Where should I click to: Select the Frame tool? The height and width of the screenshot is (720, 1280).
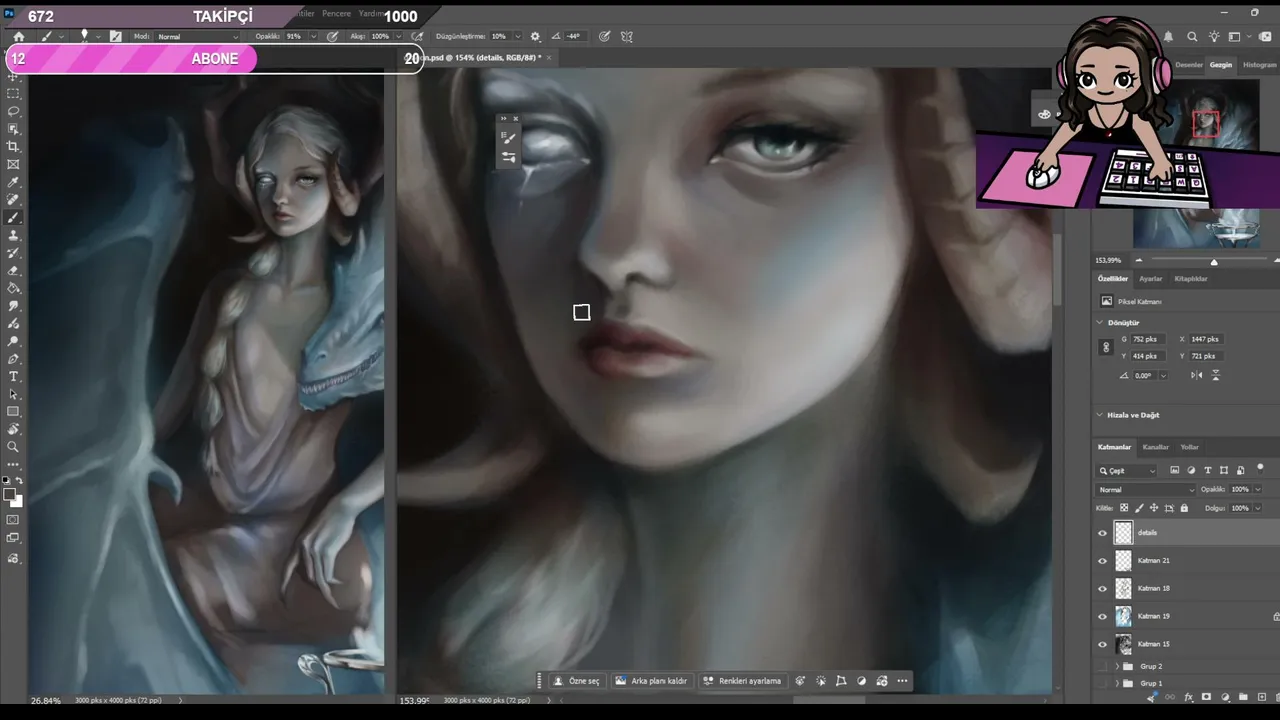[x=13, y=164]
